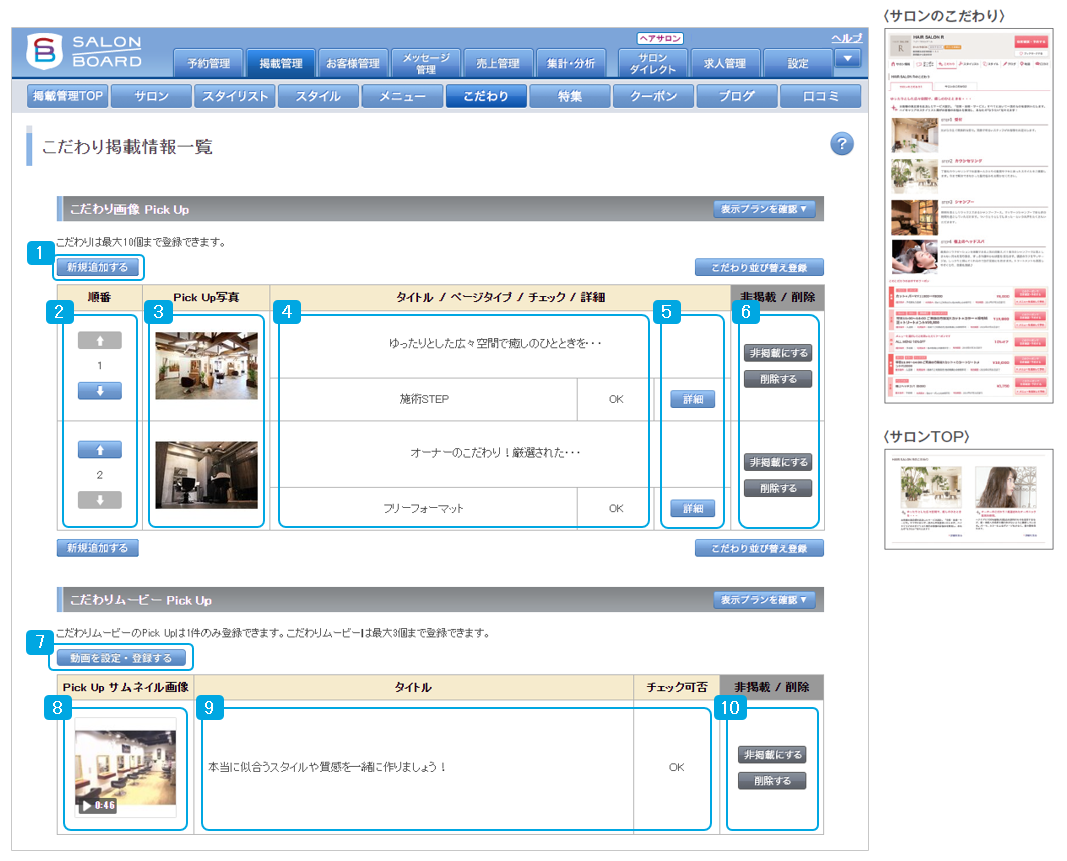Screen dimensions: 1067x861
Task: Open the second Pick Up salon photo
Action: [206, 475]
